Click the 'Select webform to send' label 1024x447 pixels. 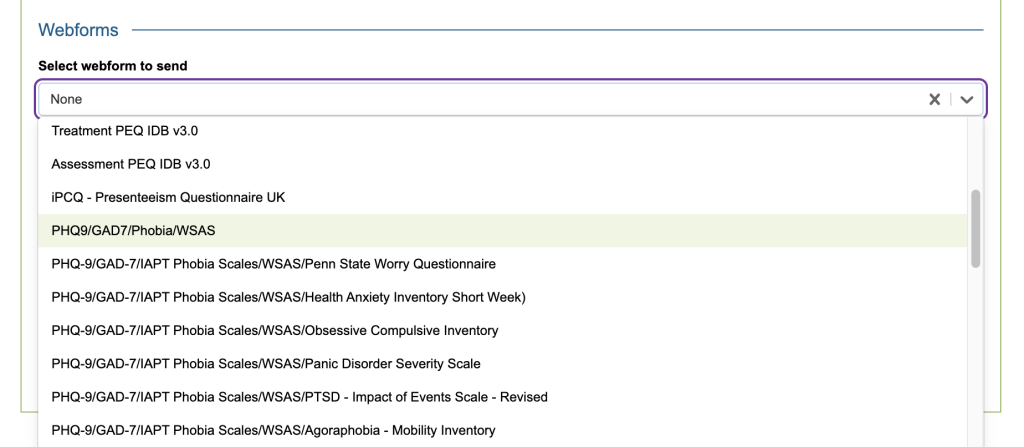pos(113,66)
